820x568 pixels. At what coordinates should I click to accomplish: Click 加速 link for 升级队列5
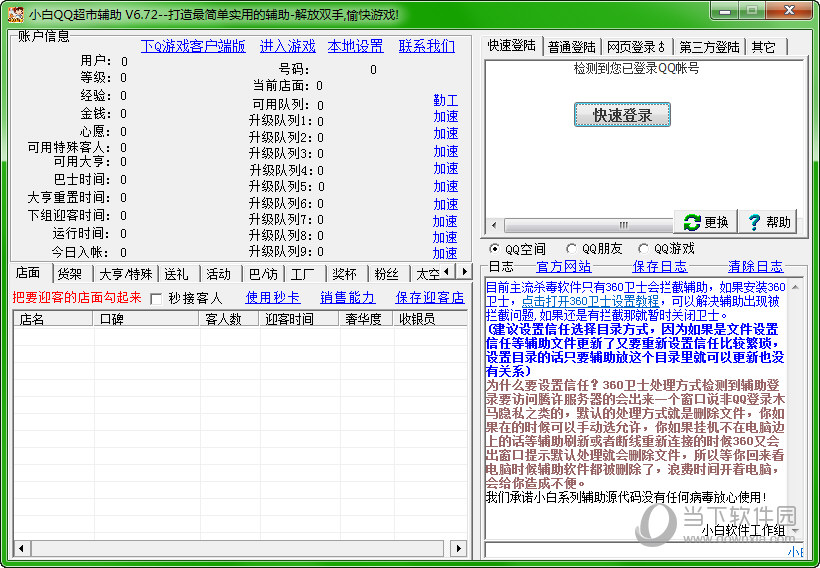click(x=446, y=186)
